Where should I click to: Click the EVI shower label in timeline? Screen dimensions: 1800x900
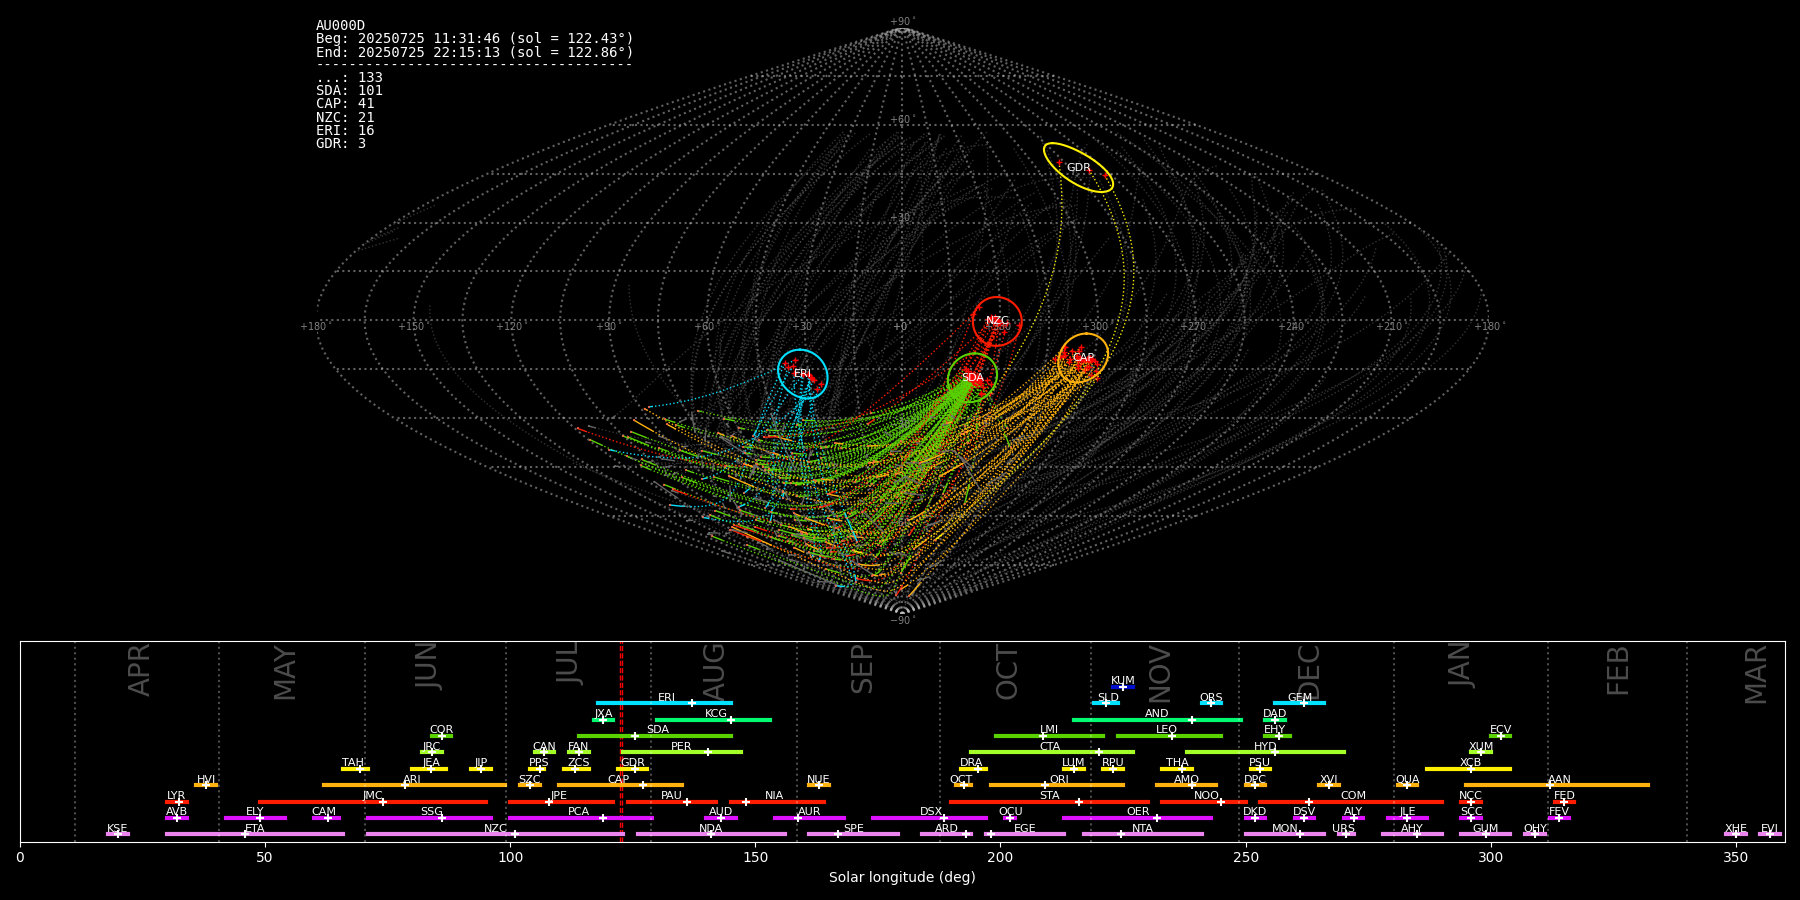click(x=1769, y=829)
